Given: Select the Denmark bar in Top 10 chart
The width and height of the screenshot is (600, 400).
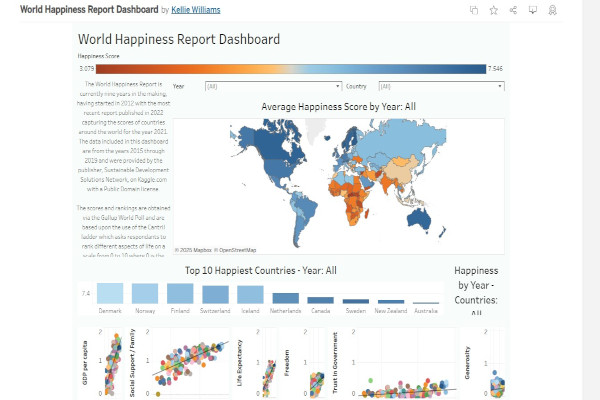Looking at the screenshot, I should pos(112,293).
